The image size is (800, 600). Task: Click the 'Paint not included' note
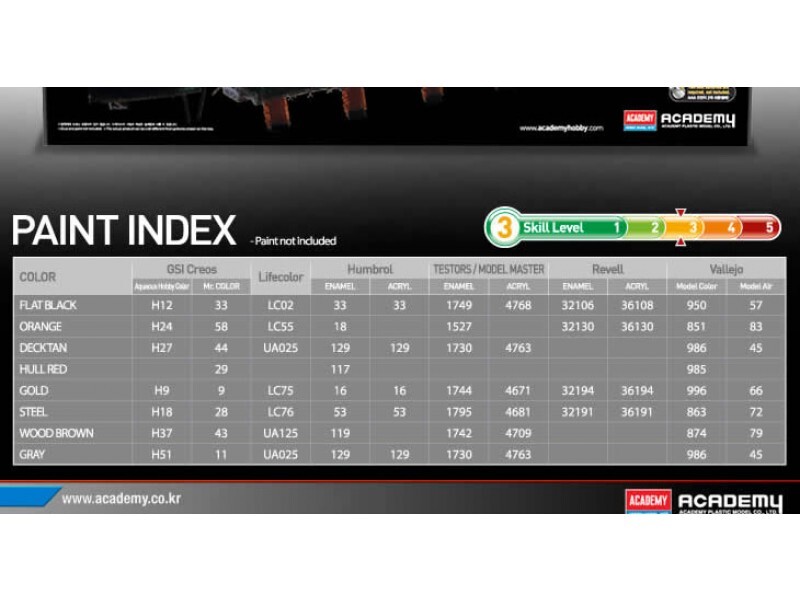point(293,241)
